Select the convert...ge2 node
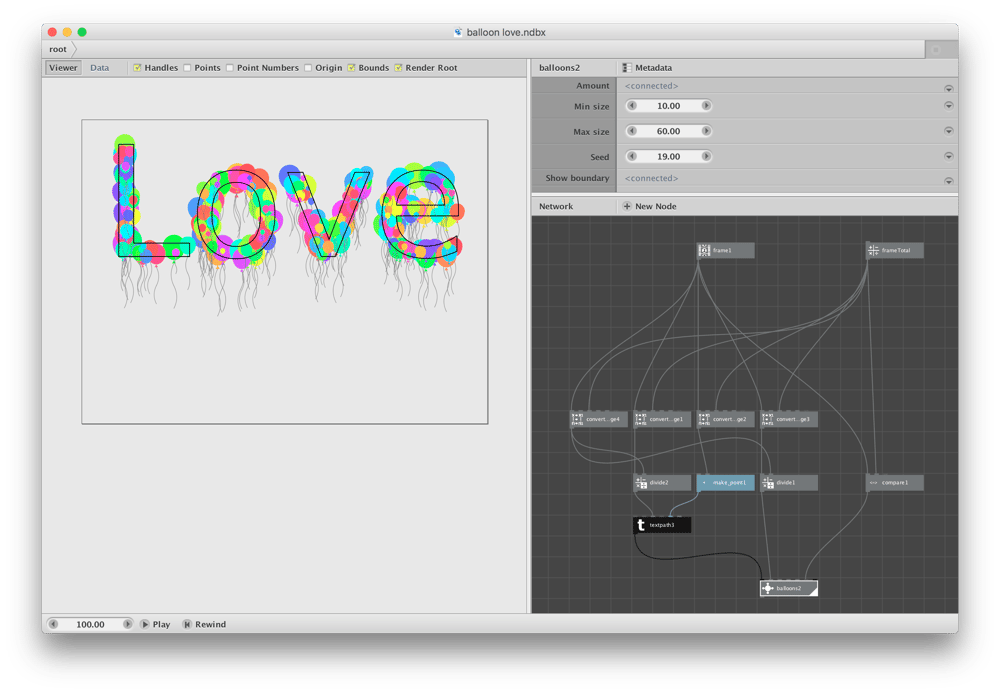Viewport: 1000px width, 693px height. (x=726, y=419)
